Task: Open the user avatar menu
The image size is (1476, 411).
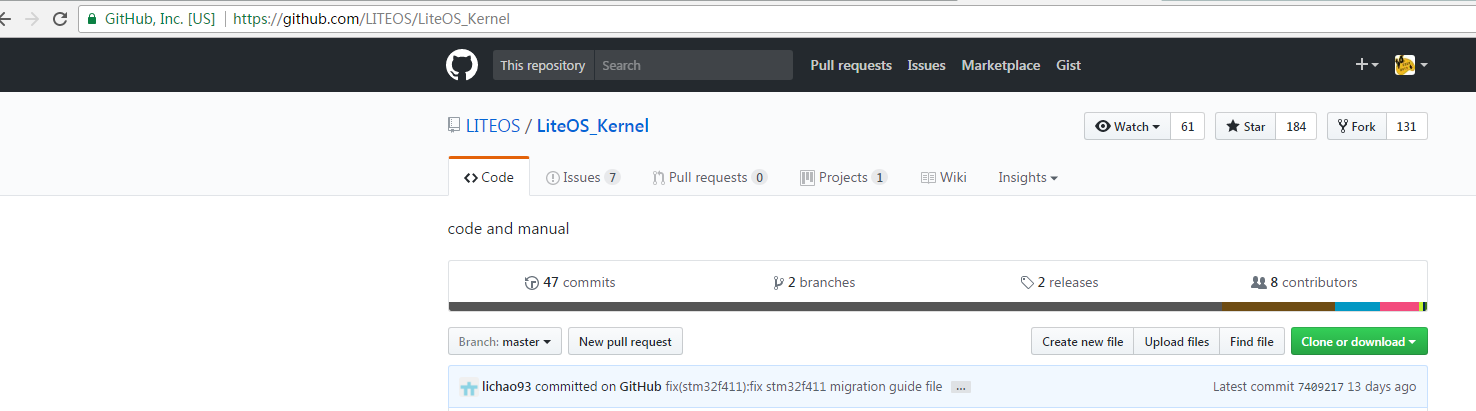Action: (x=1410, y=65)
